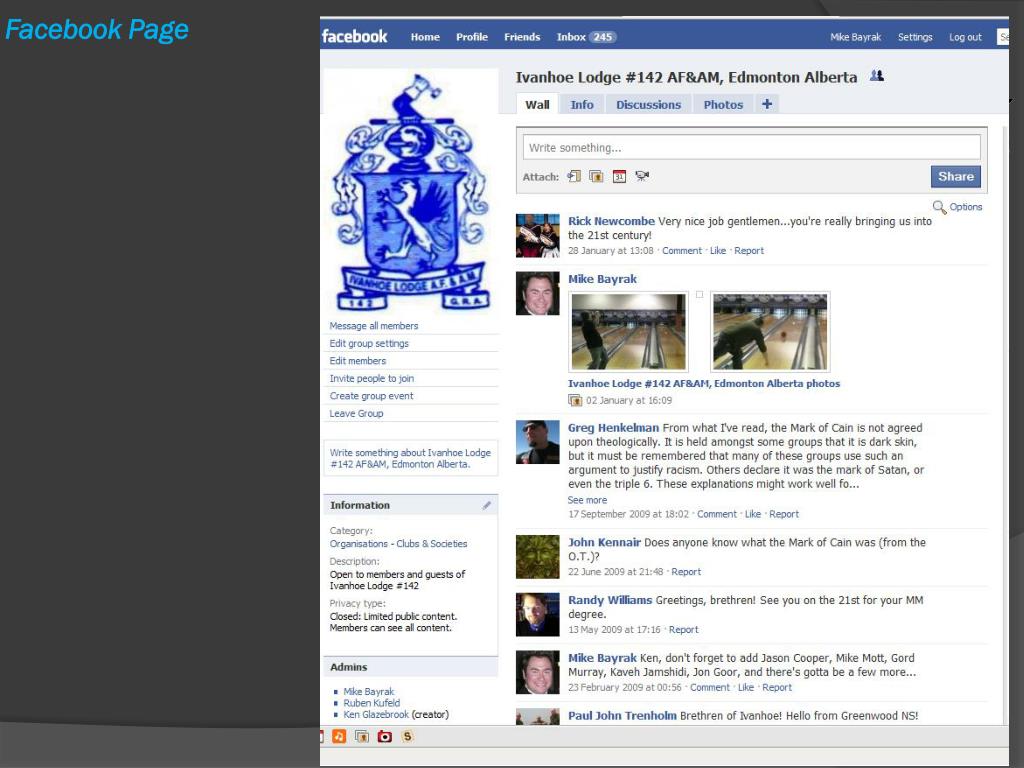Viewport: 1024px width, 768px height.
Task: Click Invite people to join
Action: 372,379
